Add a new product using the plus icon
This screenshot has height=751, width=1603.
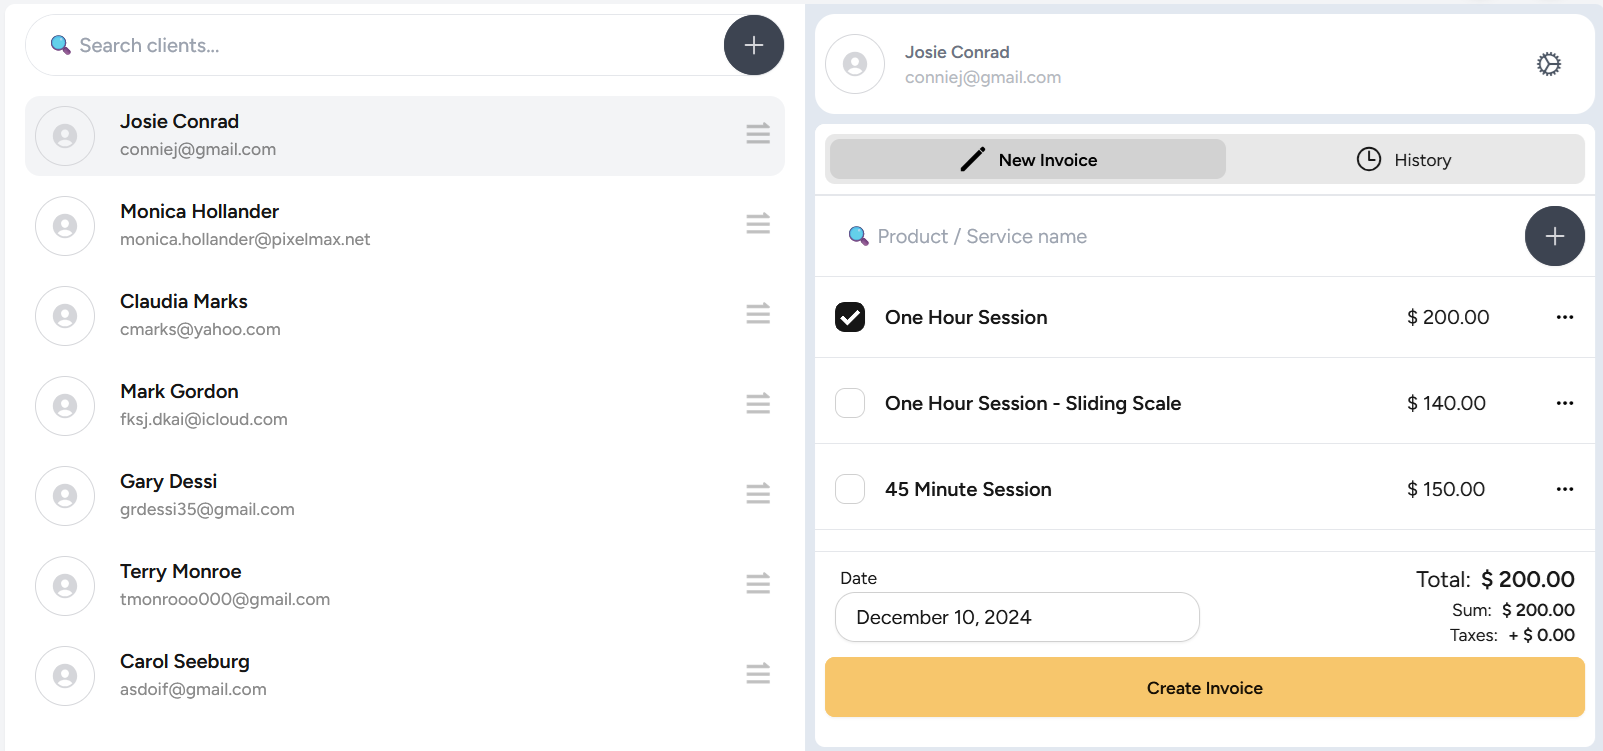(x=1554, y=236)
